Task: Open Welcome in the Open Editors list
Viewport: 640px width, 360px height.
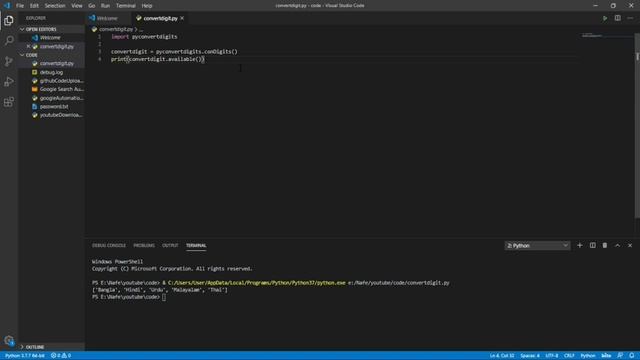Action: point(51,38)
